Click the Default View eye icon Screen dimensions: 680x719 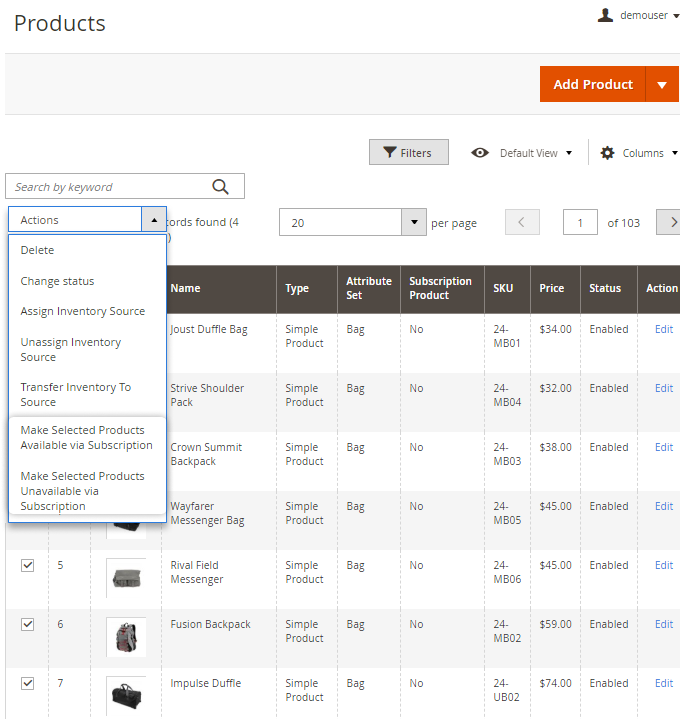pyautogui.click(x=481, y=153)
